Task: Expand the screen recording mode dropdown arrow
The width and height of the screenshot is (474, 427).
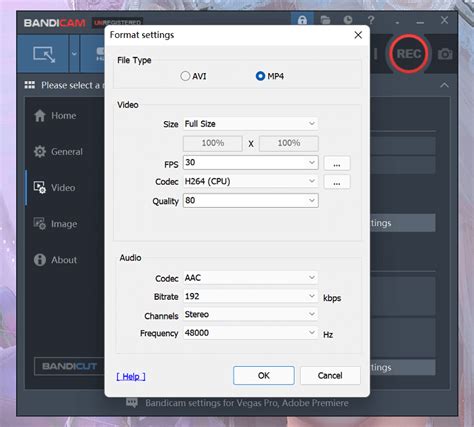Action: 74,54
